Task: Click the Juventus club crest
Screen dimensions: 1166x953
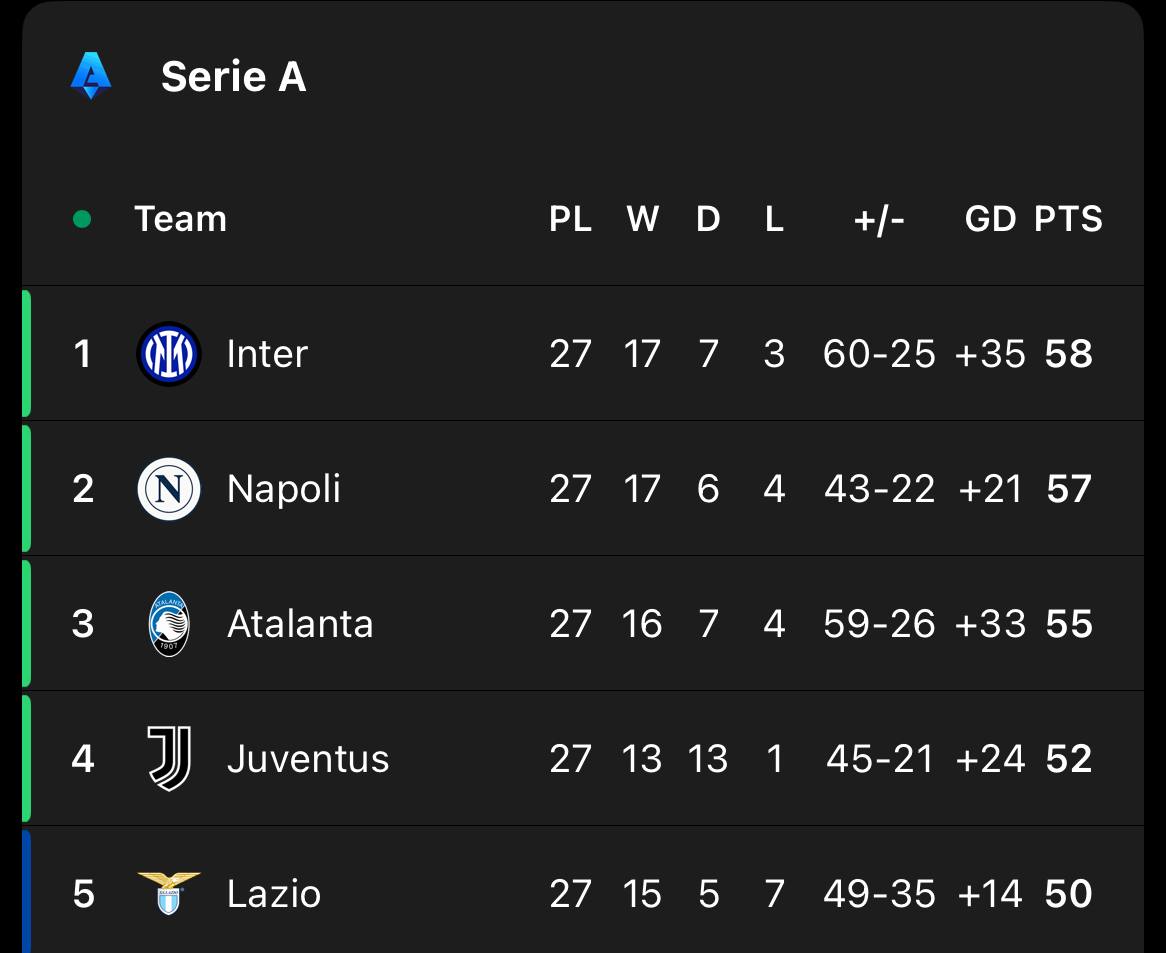Action: [169, 759]
